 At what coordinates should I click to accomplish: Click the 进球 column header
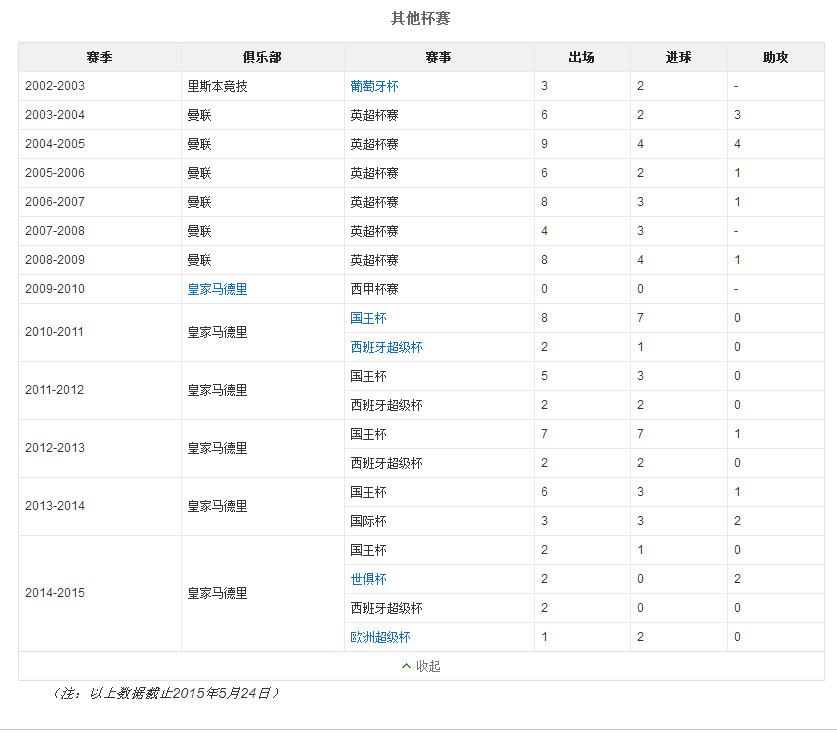[x=677, y=57]
